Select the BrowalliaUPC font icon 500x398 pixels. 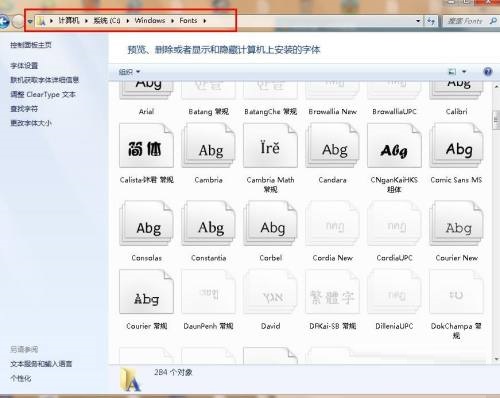pos(394,91)
